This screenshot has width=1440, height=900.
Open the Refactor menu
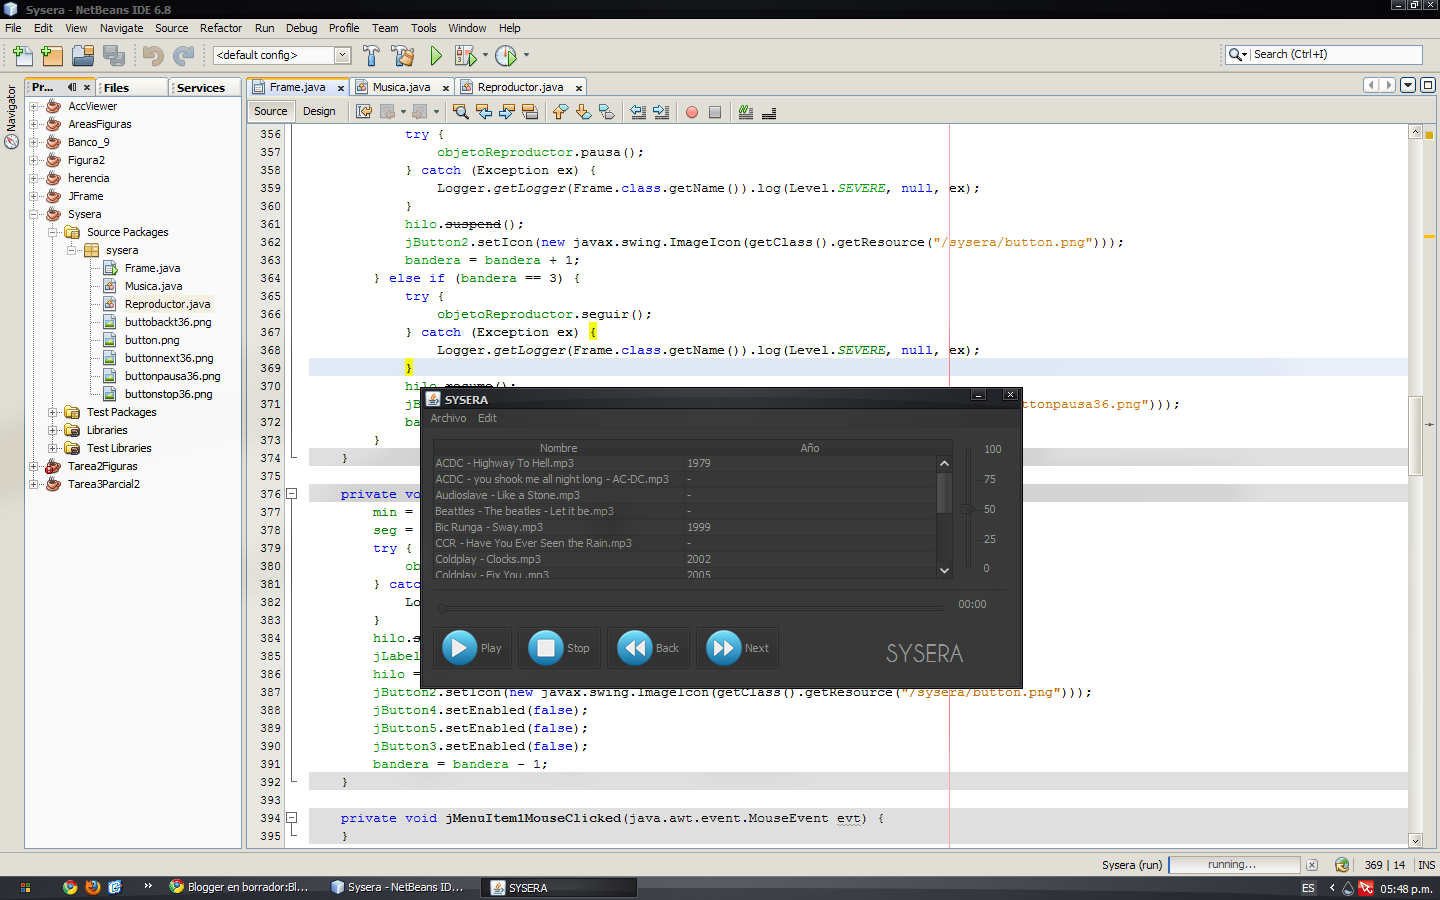pos(221,28)
